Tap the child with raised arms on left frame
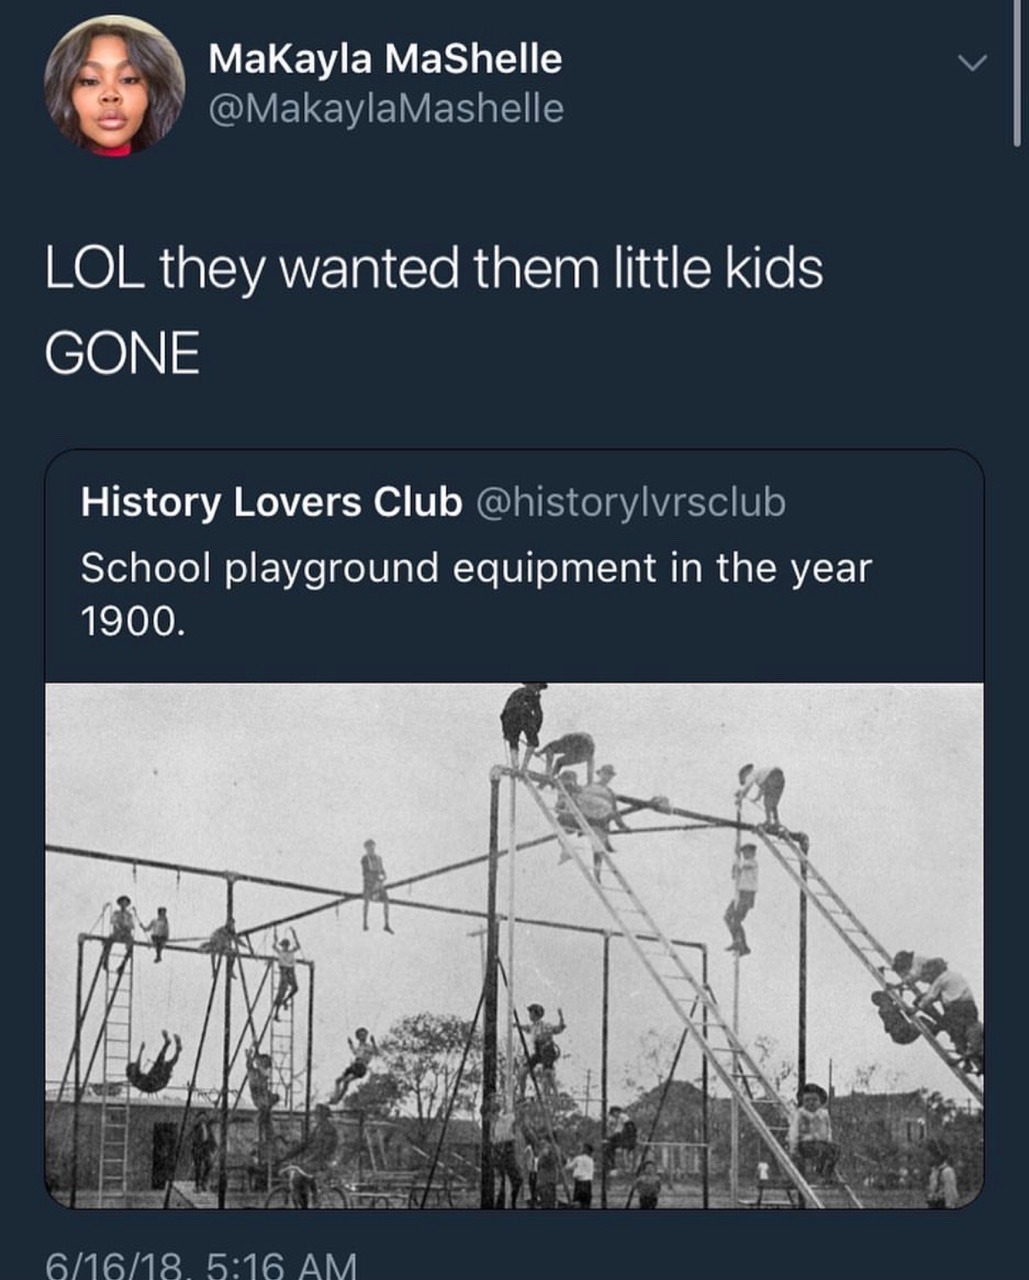Viewport: 1029px width, 1280px height. pos(286,968)
